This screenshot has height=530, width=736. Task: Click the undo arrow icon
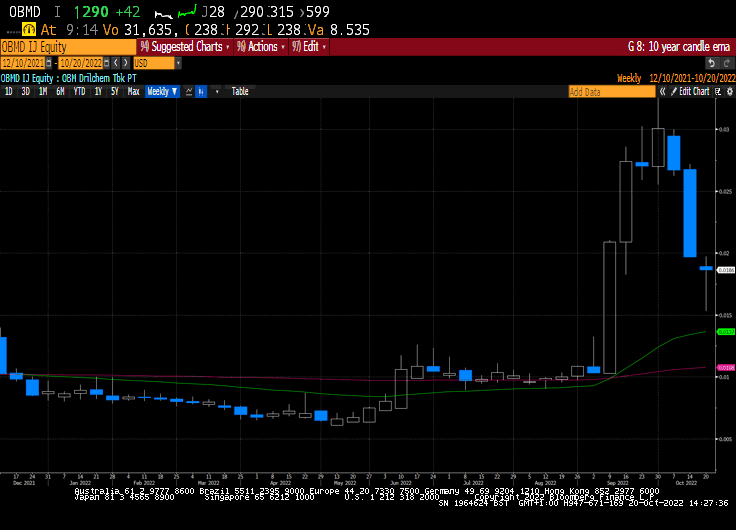pos(712,63)
